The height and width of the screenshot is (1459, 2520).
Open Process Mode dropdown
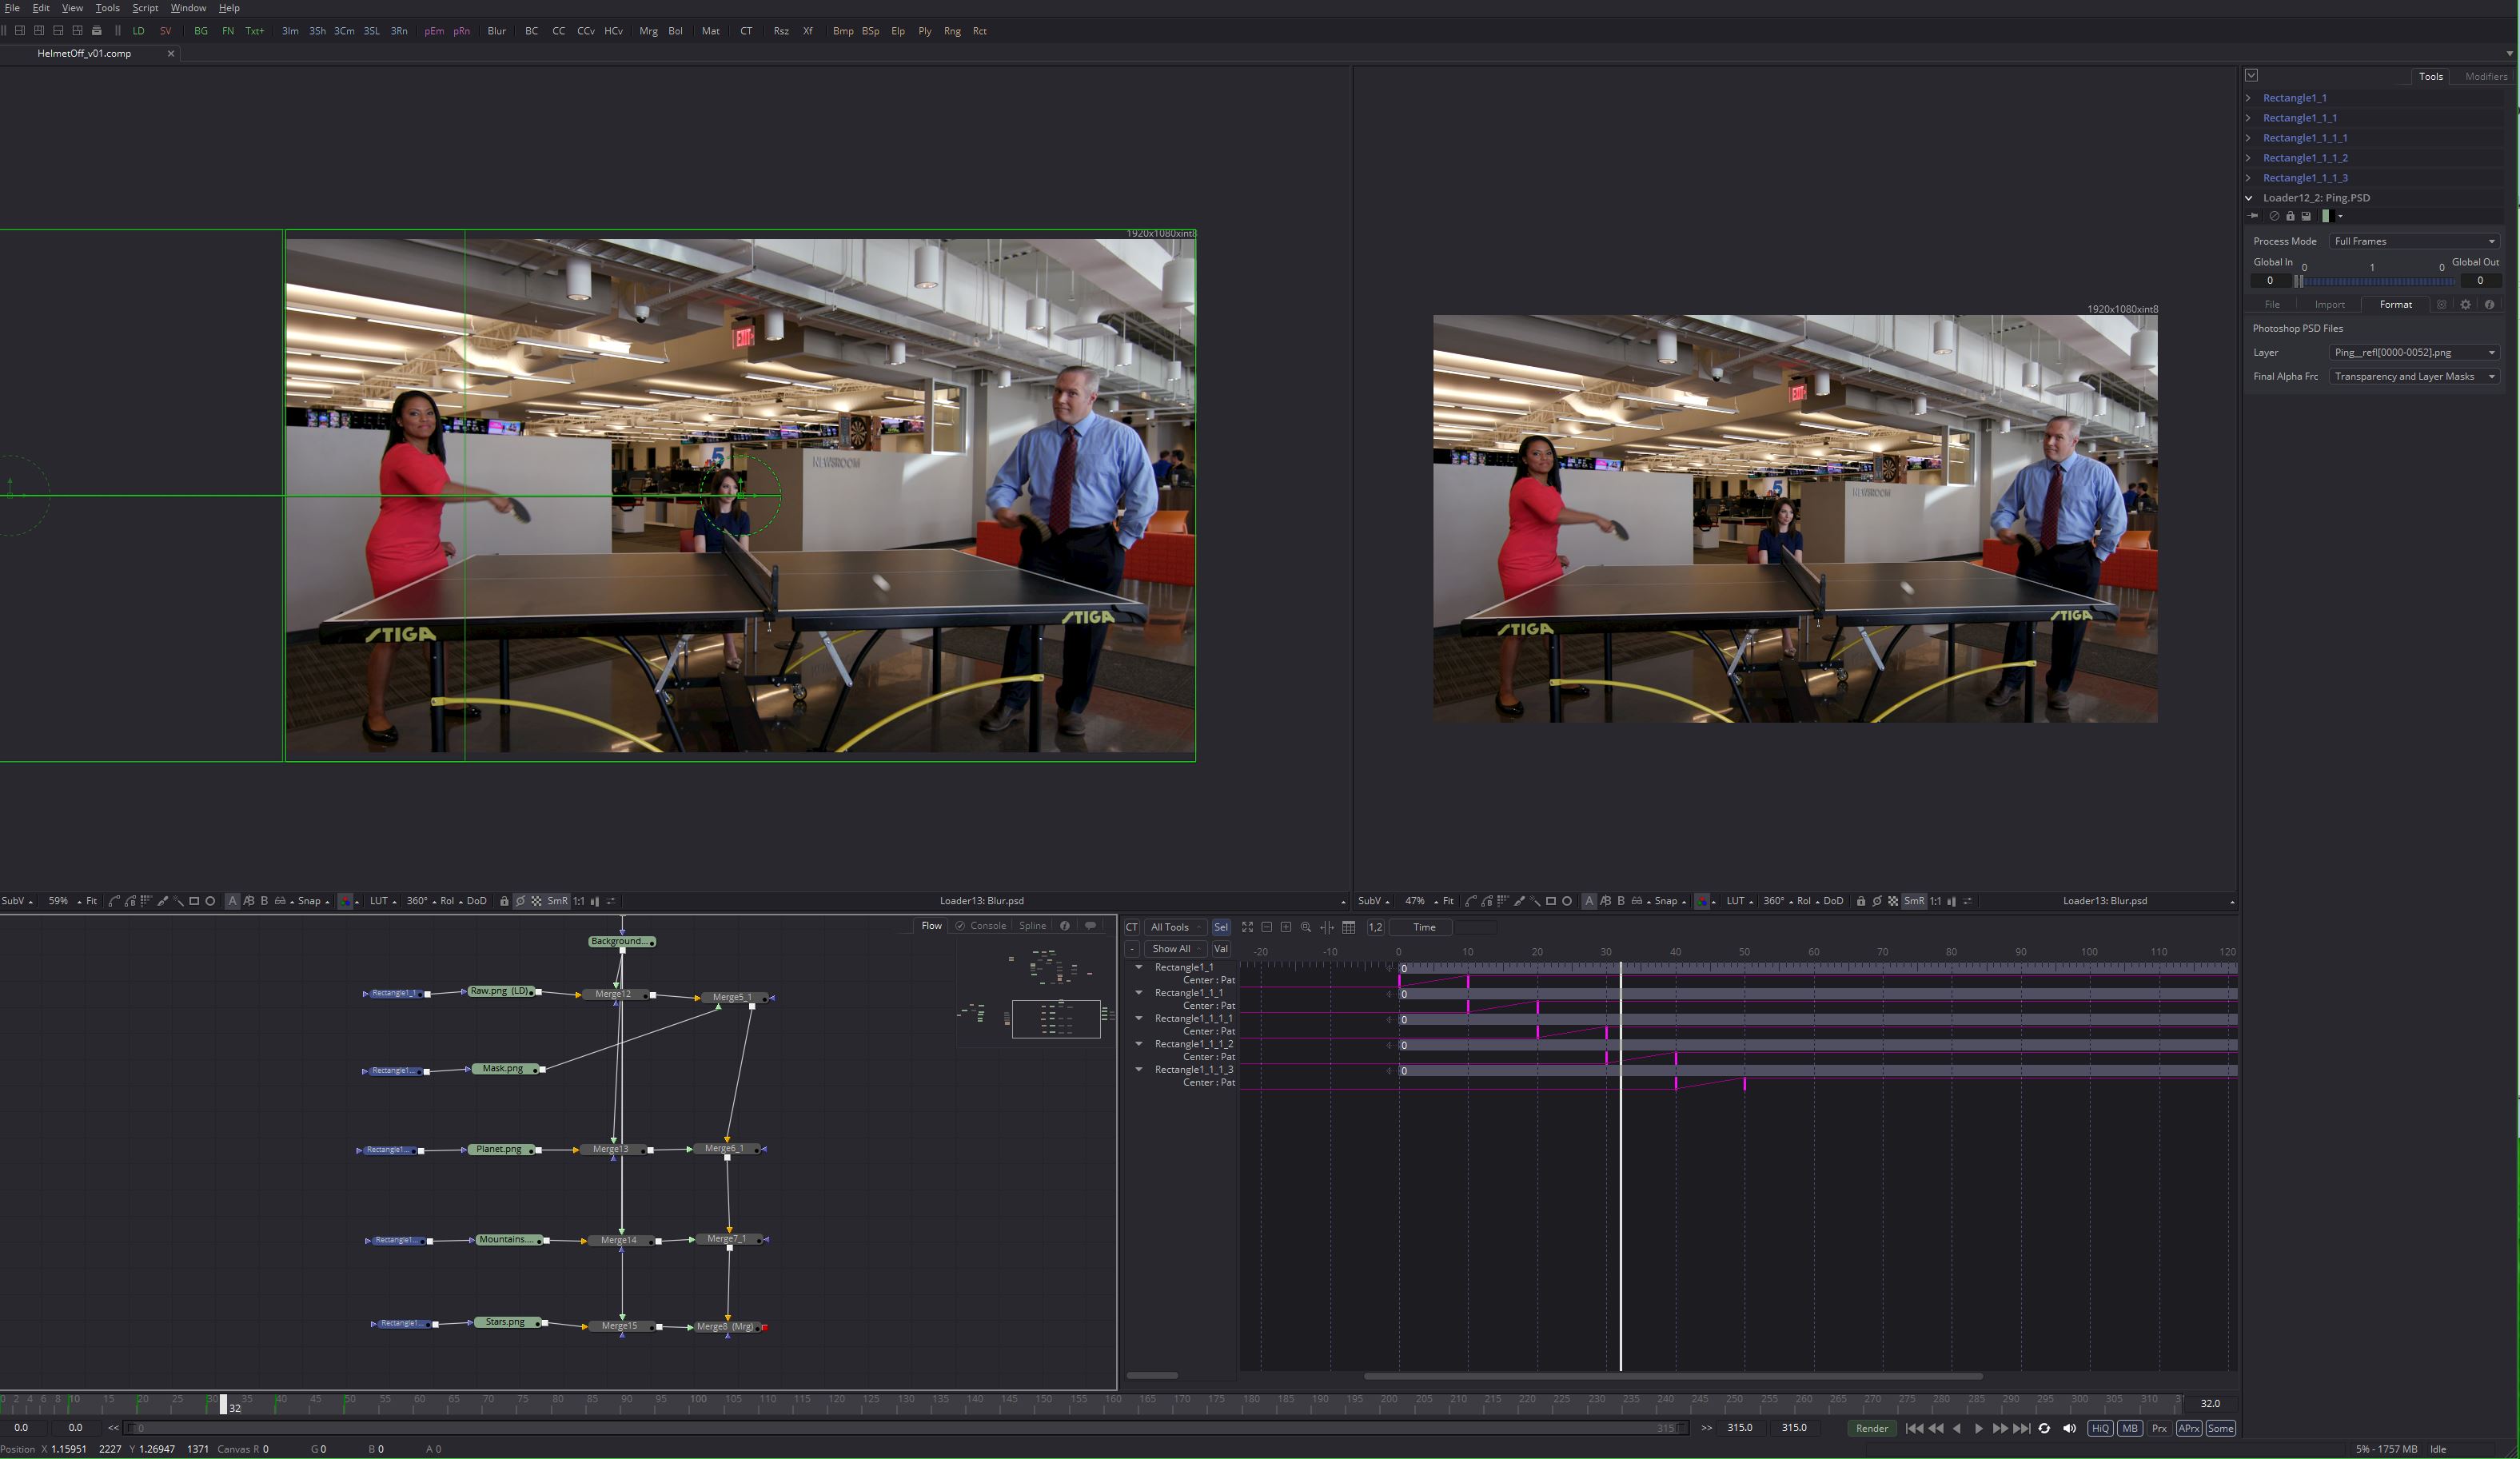(2414, 241)
